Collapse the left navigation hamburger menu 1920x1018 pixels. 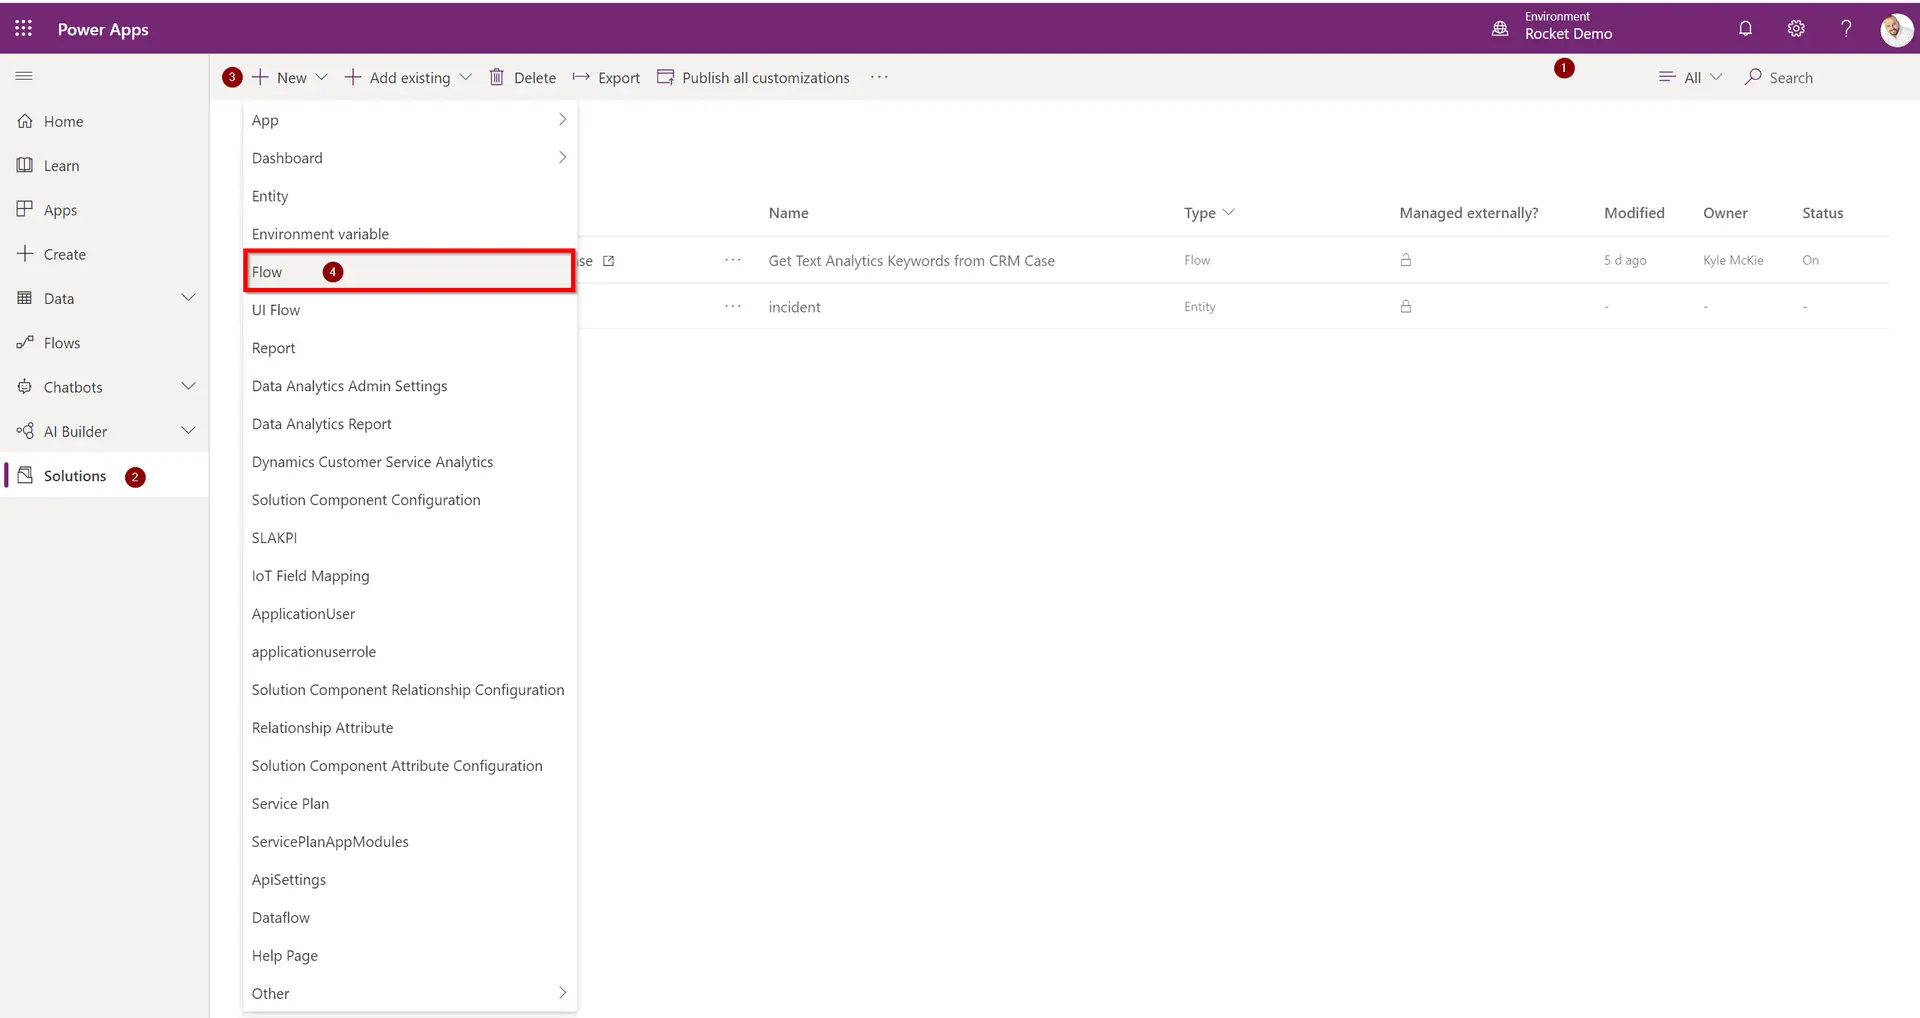24,76
